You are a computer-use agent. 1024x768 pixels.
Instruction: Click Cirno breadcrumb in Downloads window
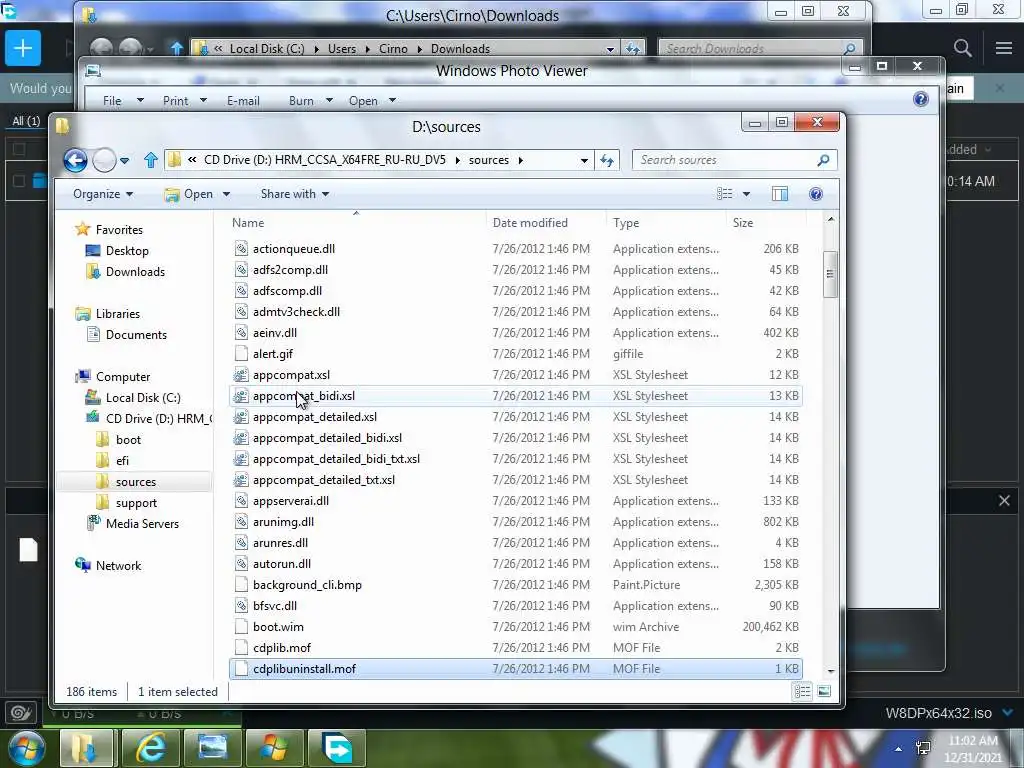(393, 49)
